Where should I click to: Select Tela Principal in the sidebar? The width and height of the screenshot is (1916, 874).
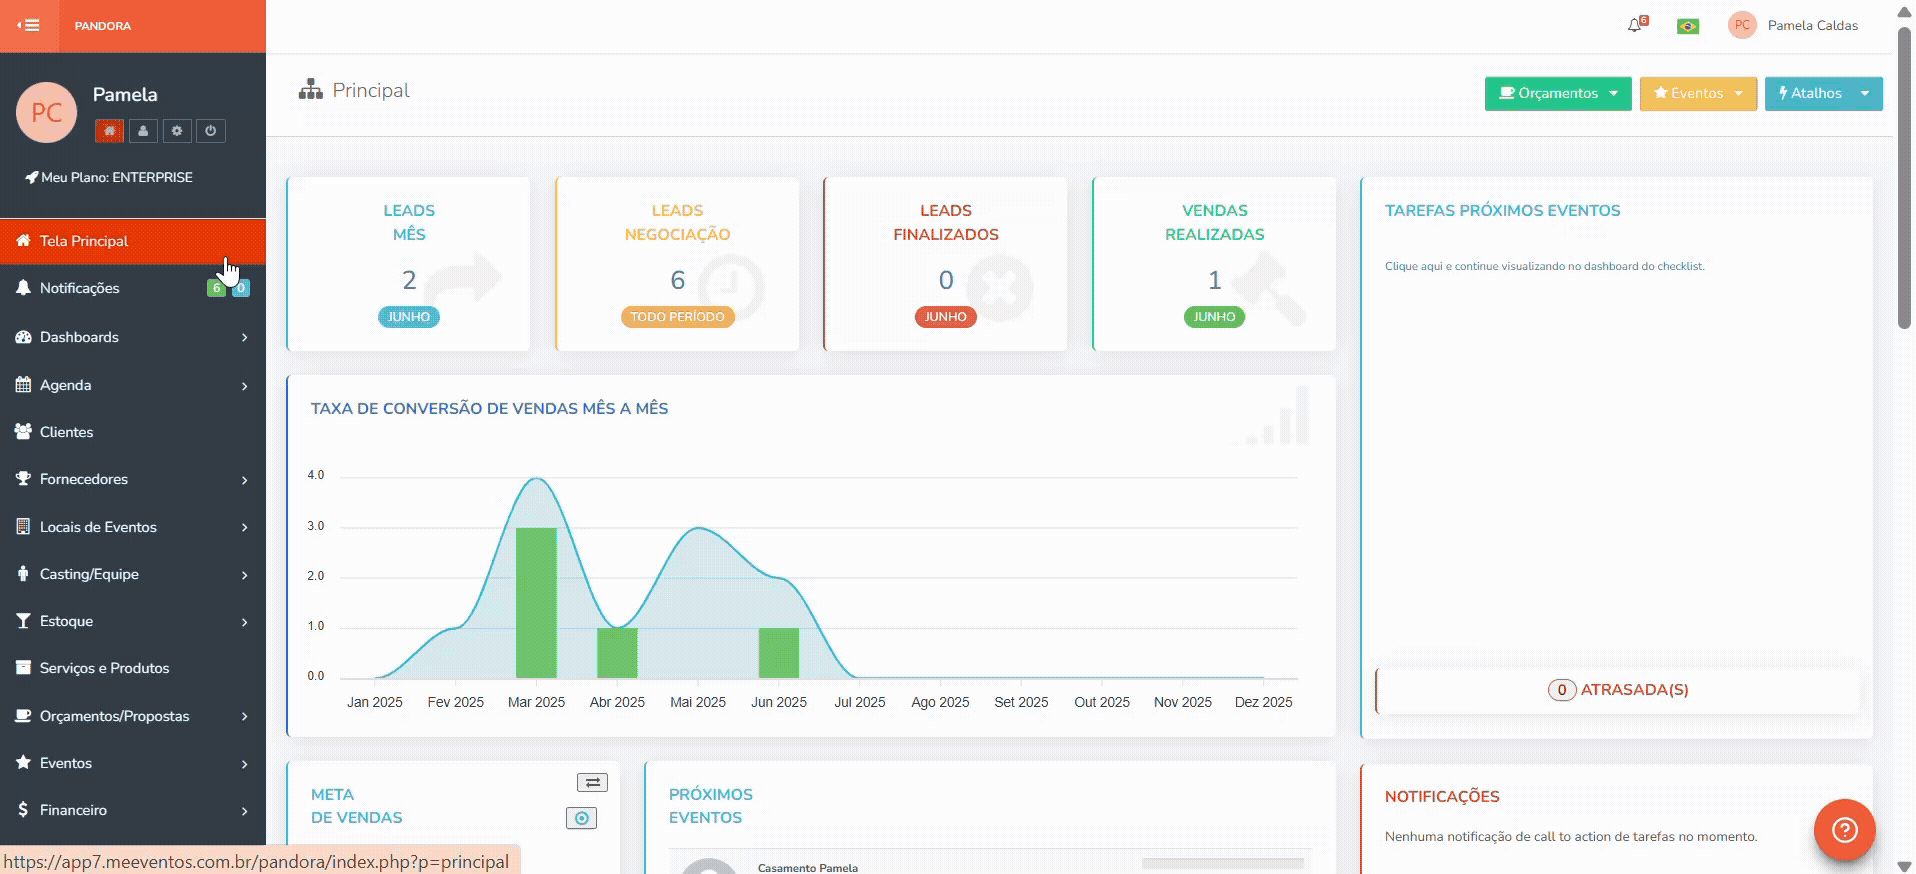133,241
